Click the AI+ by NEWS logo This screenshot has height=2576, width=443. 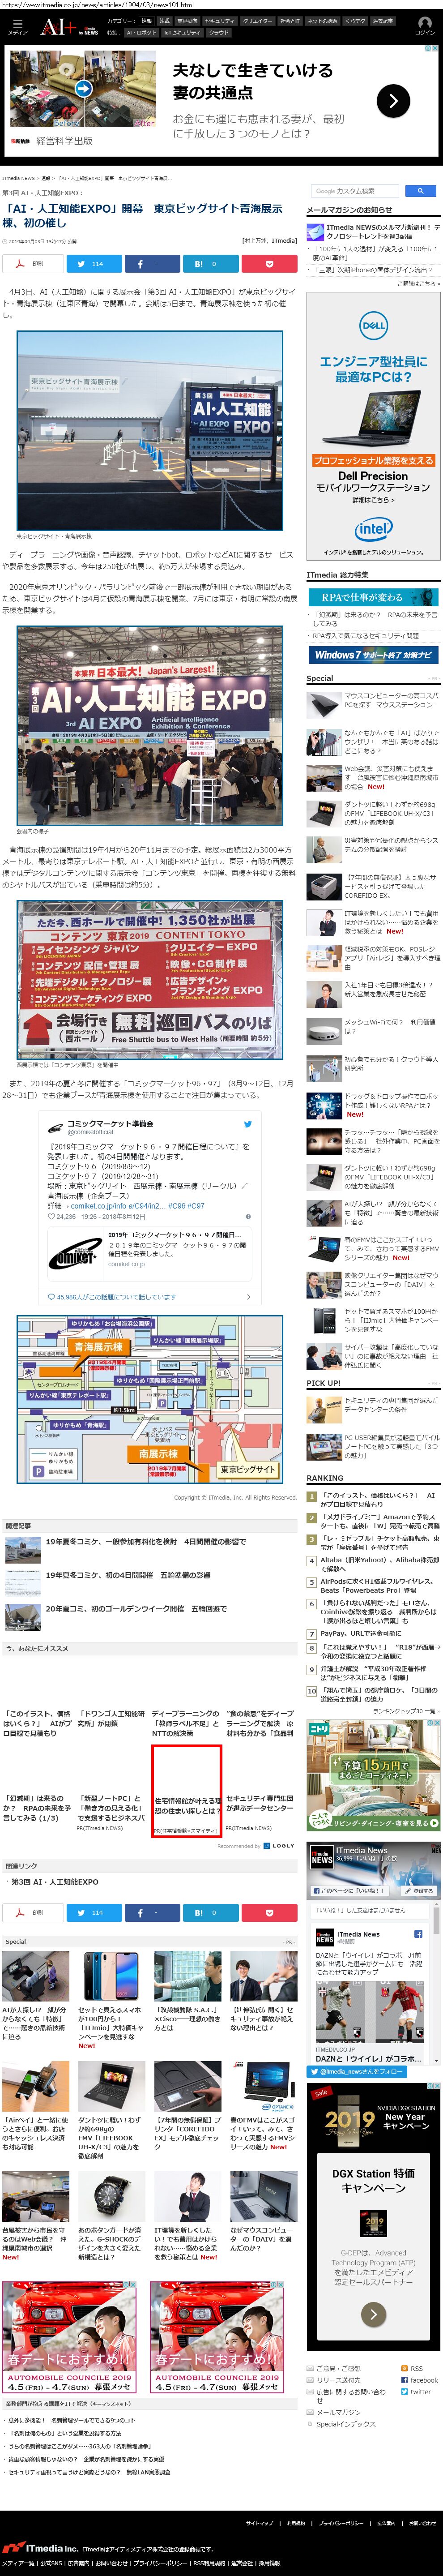(x=68, y=26)
